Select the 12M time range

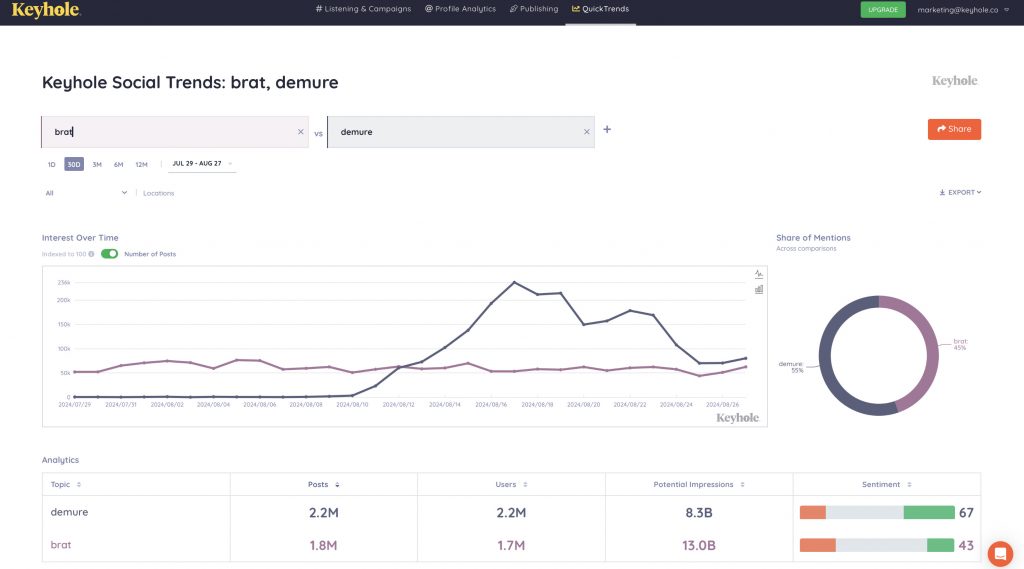141,165
